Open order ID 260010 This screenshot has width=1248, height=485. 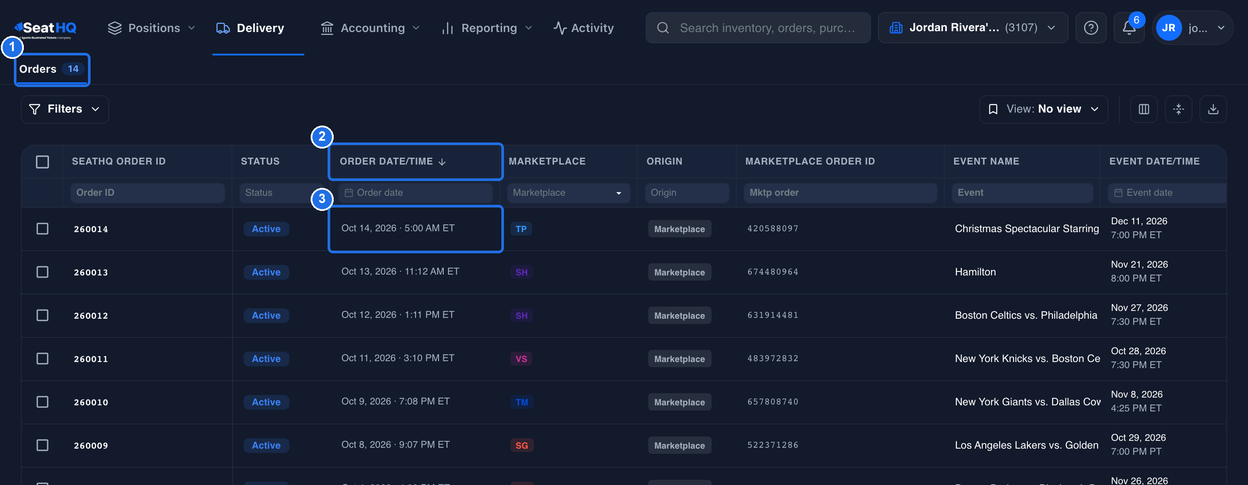click(91, 402)
